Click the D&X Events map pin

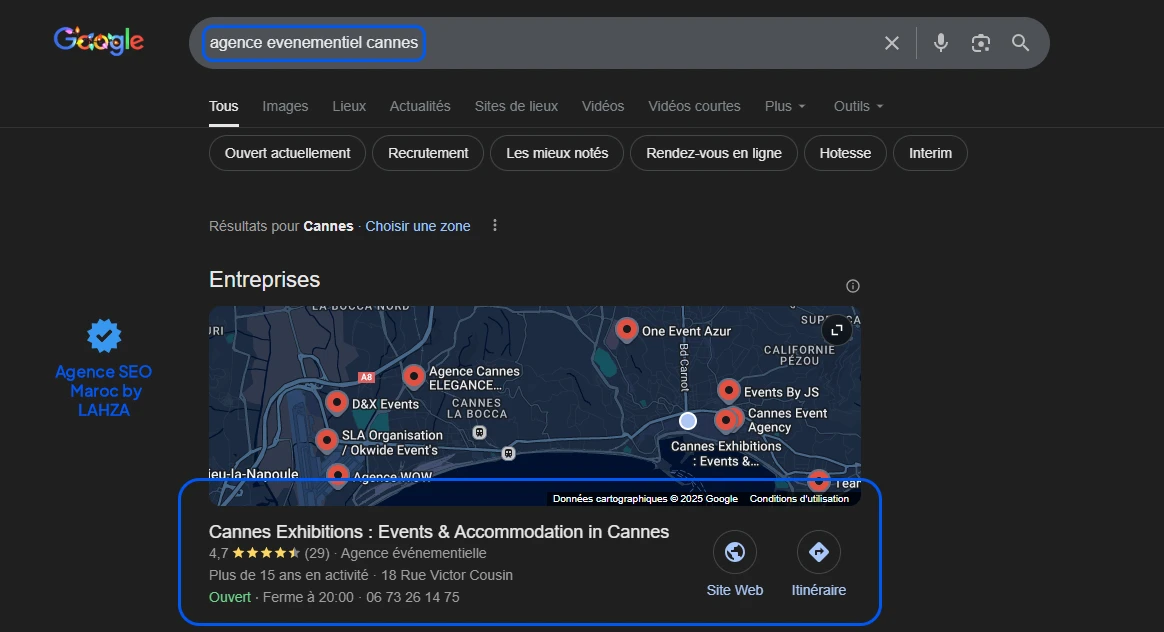tap(336, 403)
